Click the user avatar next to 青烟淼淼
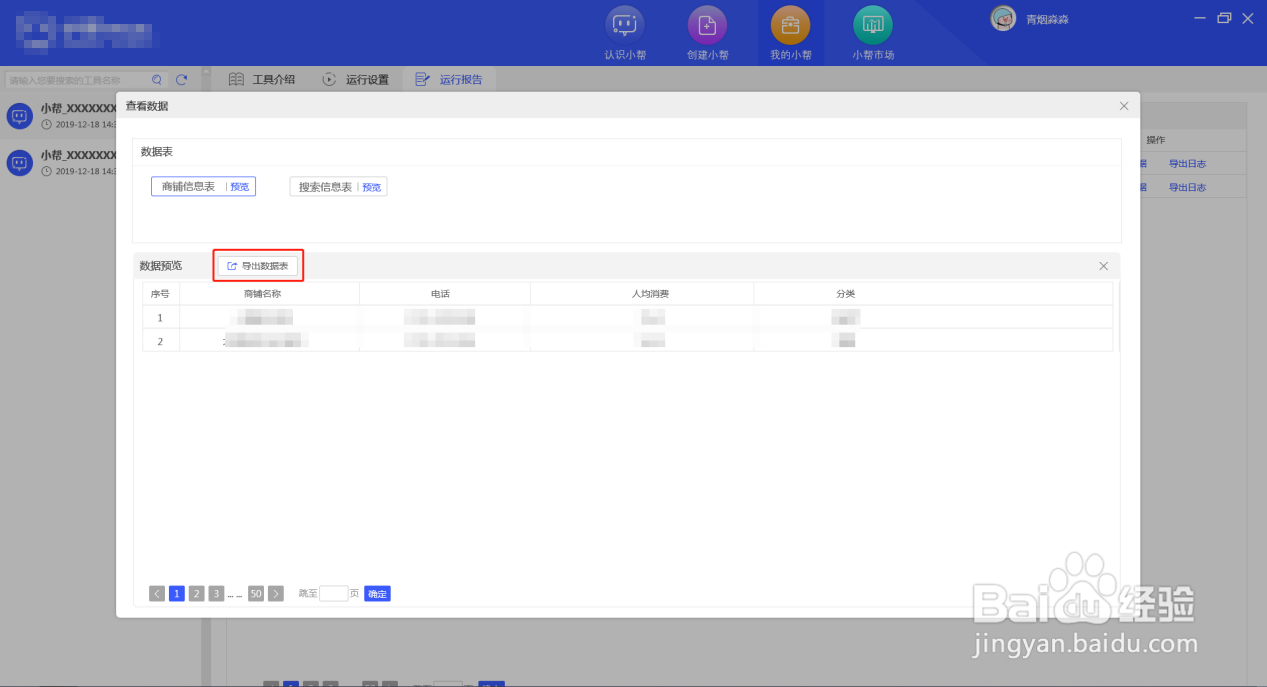Screen dimensions: 1267x687 click(x=1003, y=19)
